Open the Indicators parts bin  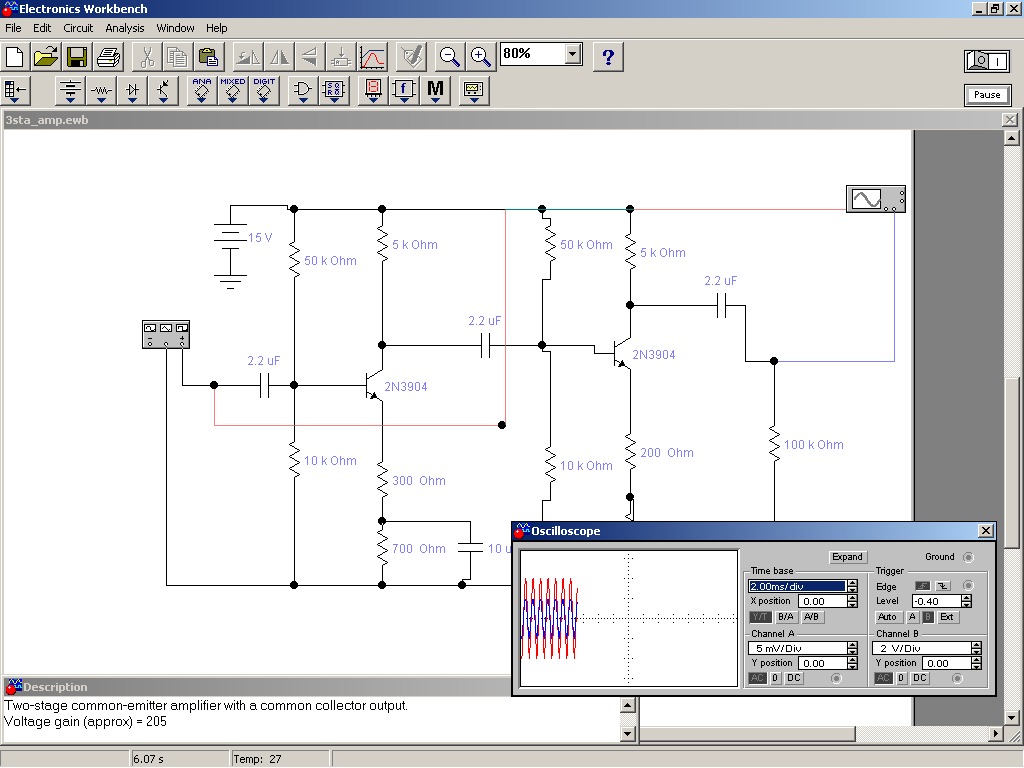373,91
